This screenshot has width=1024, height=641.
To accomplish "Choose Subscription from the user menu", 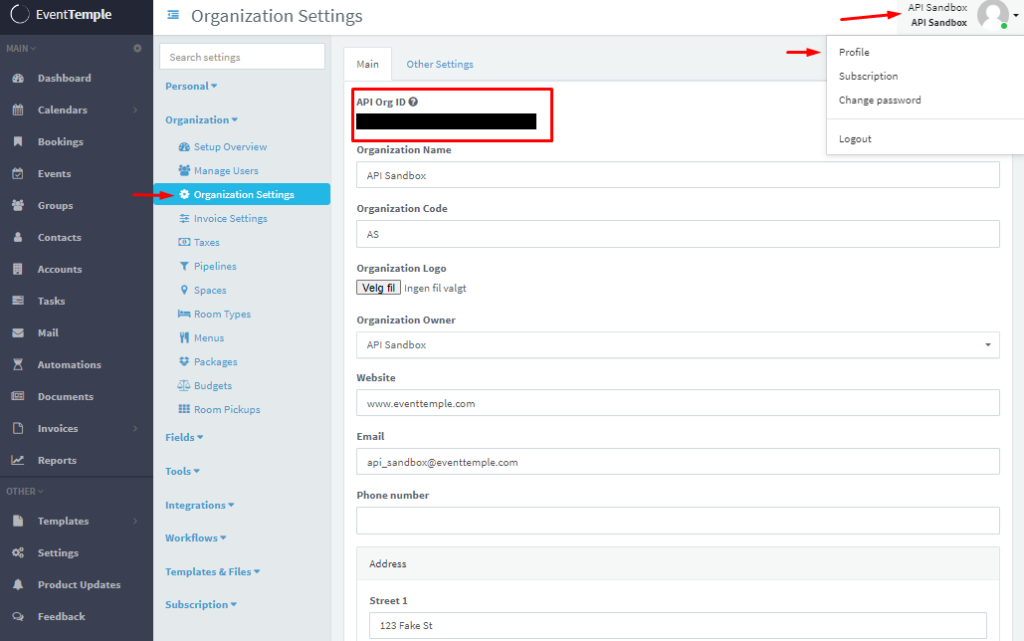I will 868,76.
